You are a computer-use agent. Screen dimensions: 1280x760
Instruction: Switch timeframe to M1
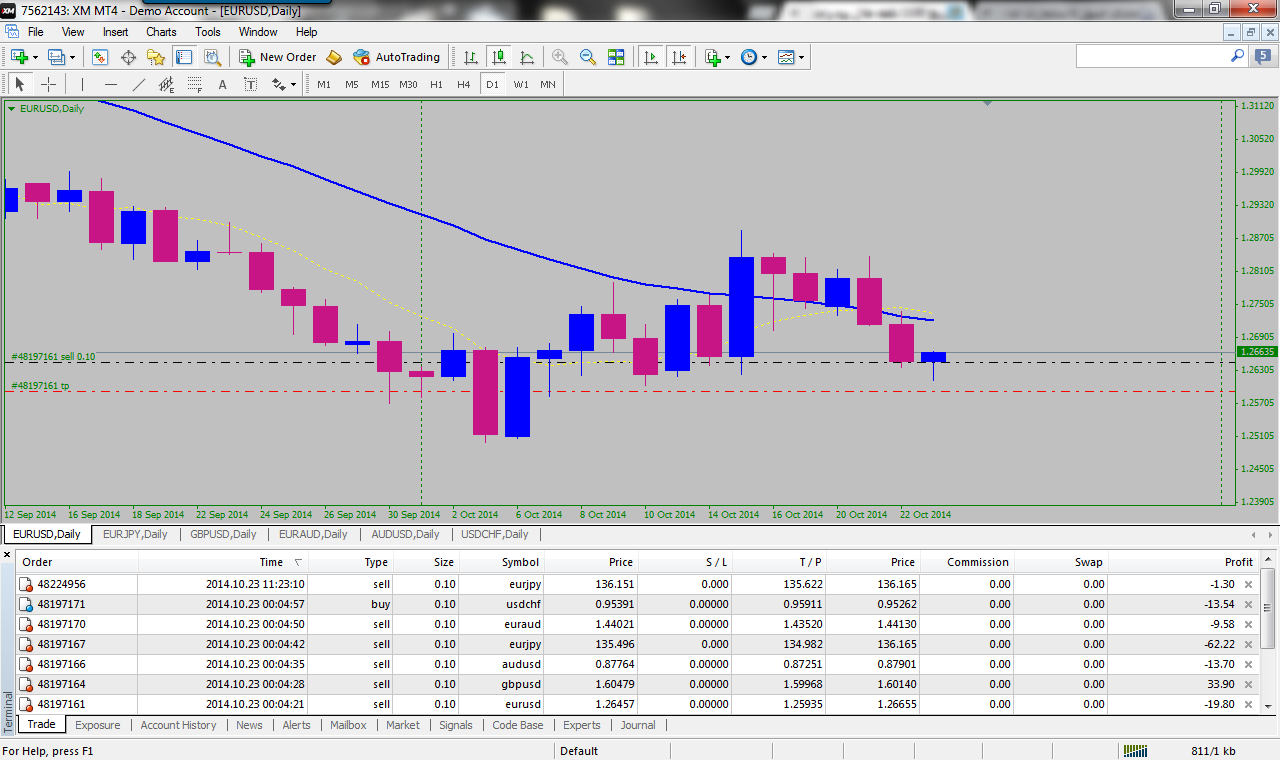(324, 84)
